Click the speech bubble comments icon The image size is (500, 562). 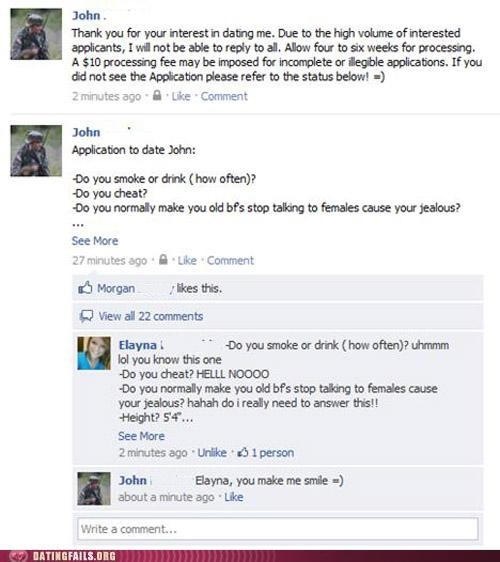pyautogui.click(x=86, y=316)
